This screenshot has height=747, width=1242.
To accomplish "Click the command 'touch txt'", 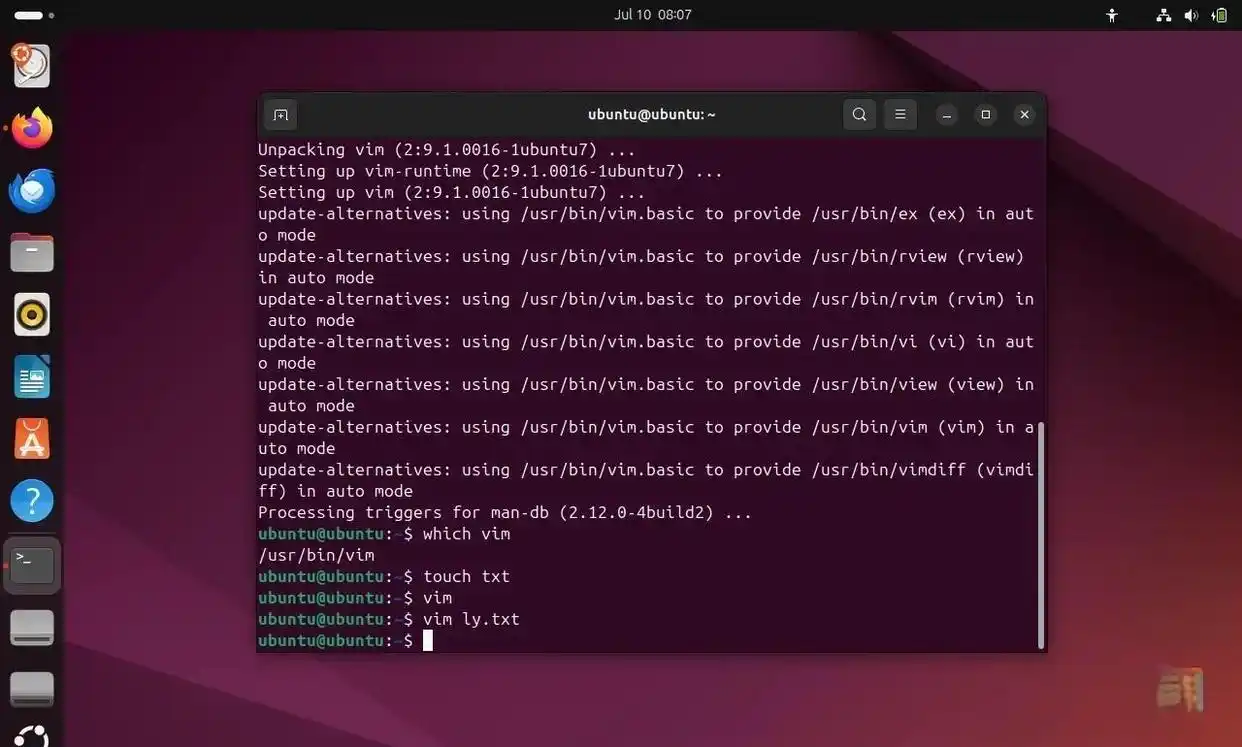I will point(466,577).
